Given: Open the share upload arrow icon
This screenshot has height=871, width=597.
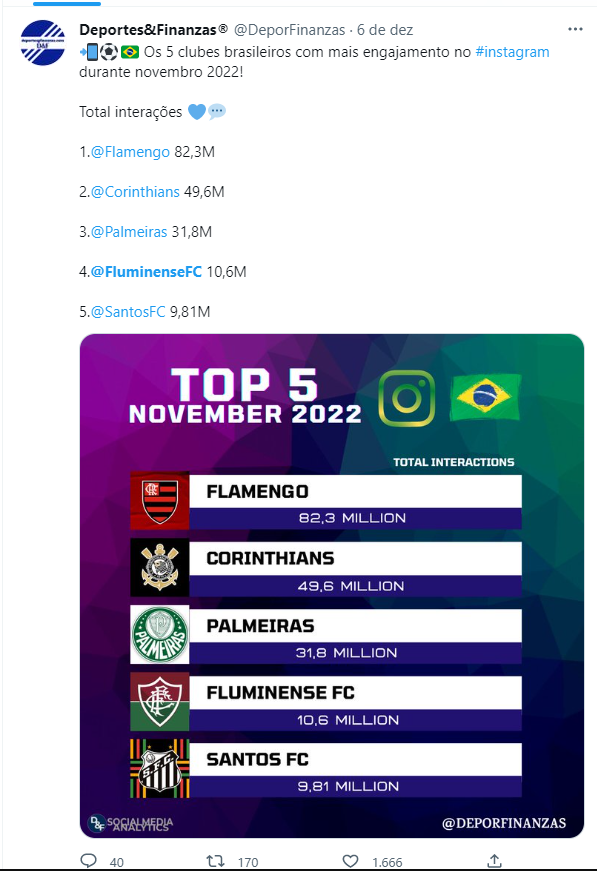Looking at the screenshot, I should tap(494, 860).
